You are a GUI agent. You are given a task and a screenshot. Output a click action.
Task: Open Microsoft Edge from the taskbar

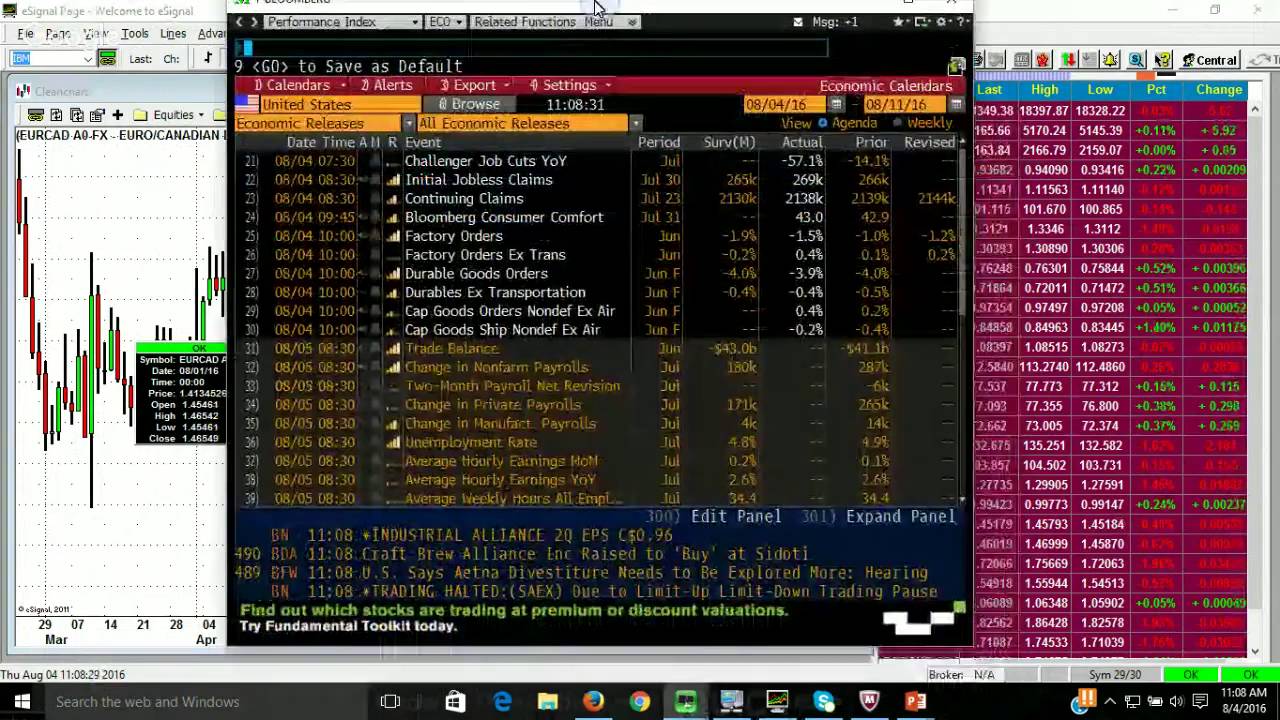coord(502,701)
